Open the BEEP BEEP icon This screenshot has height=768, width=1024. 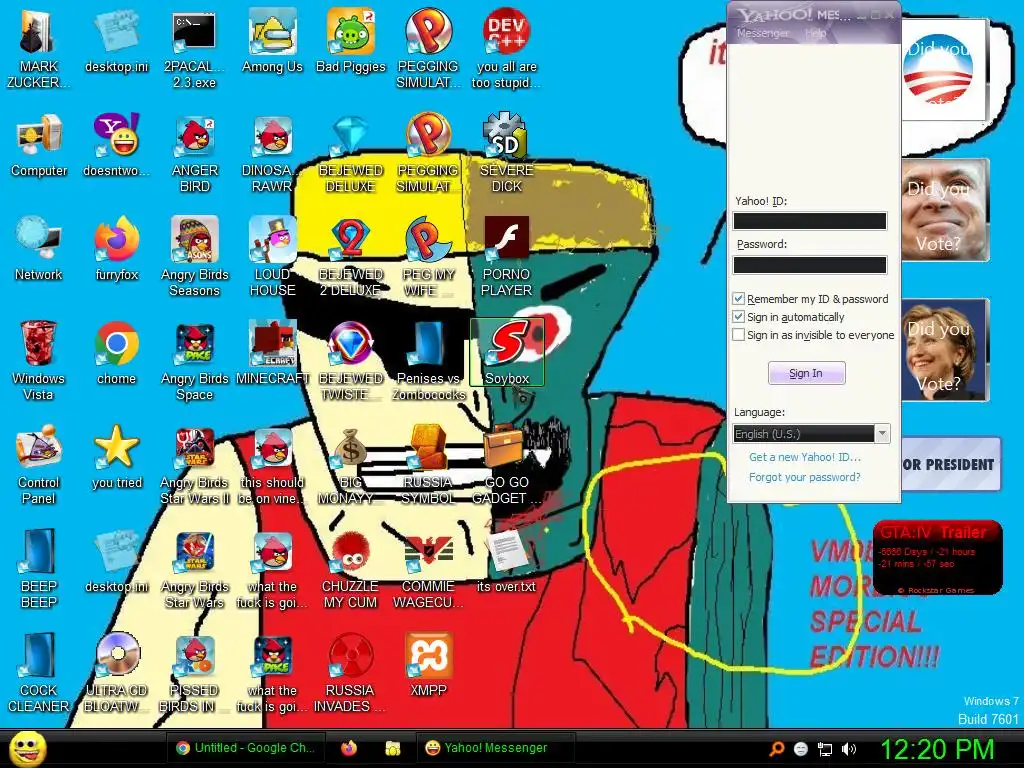point(39,568)
